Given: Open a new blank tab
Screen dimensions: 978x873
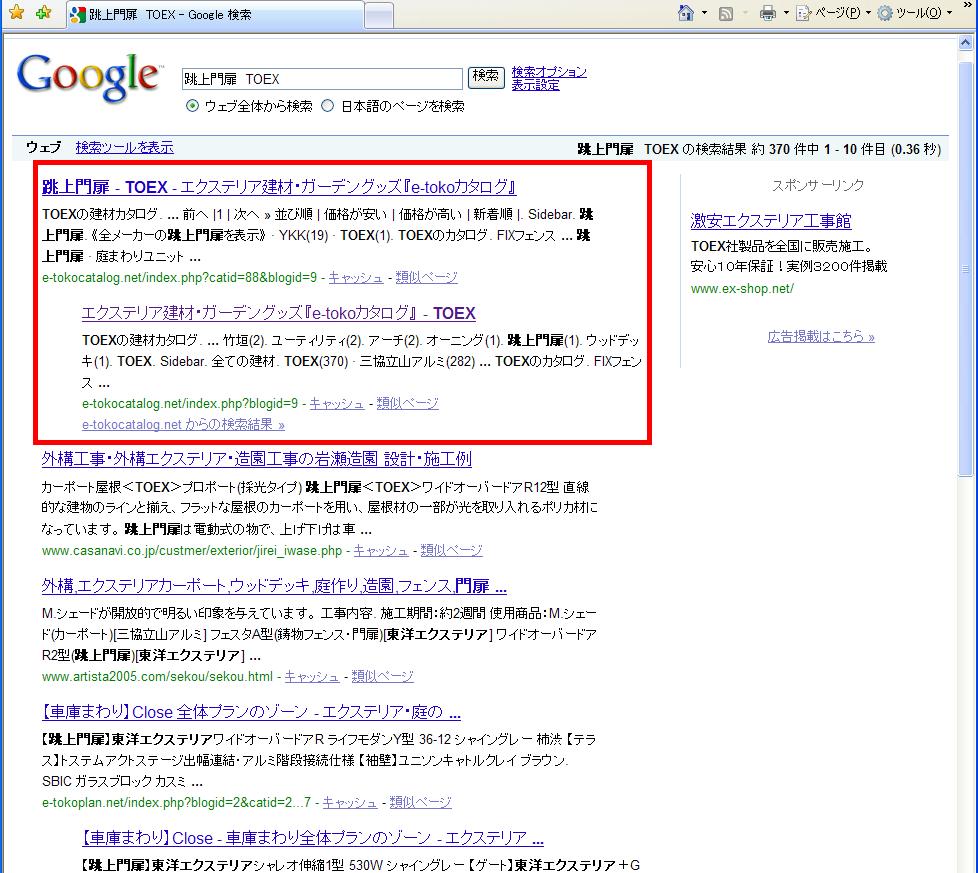Looking at the screenshot, I should click(x=378, y=15).
